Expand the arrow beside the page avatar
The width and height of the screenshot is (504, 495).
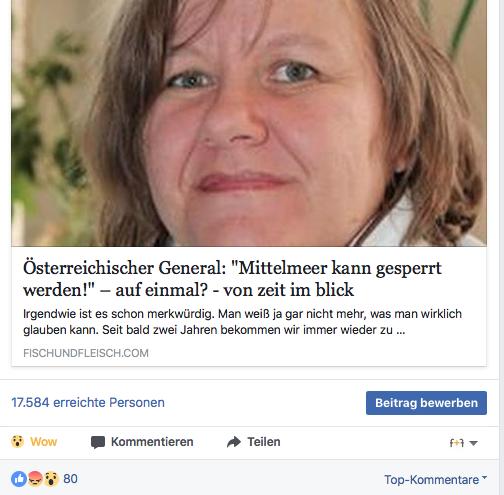pos(473,443)
